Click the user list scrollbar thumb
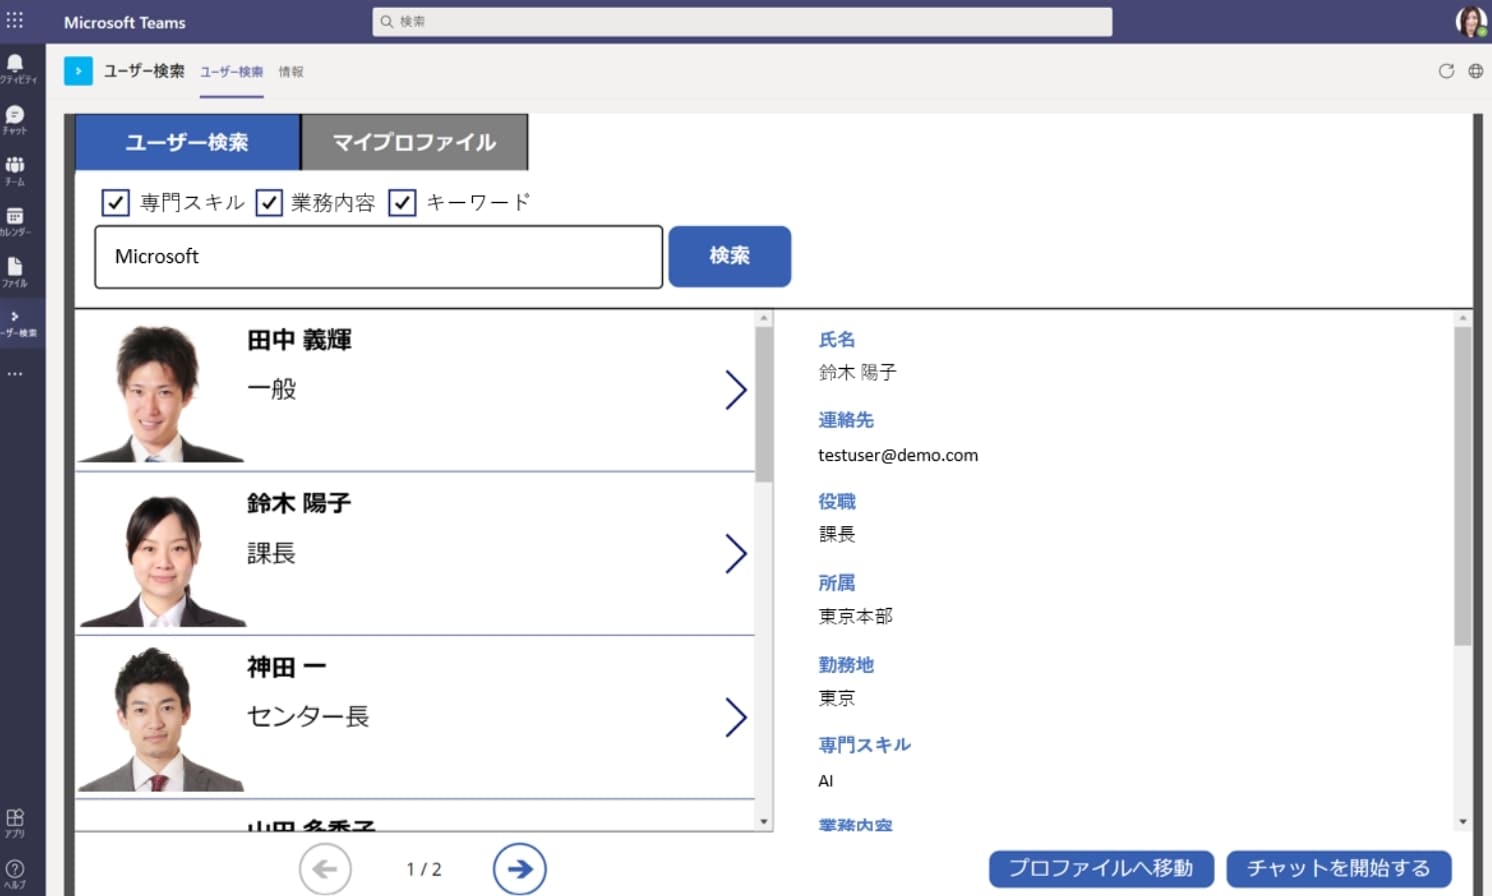1492x896 pixels. pyautogui.click(x=764, y=404)
